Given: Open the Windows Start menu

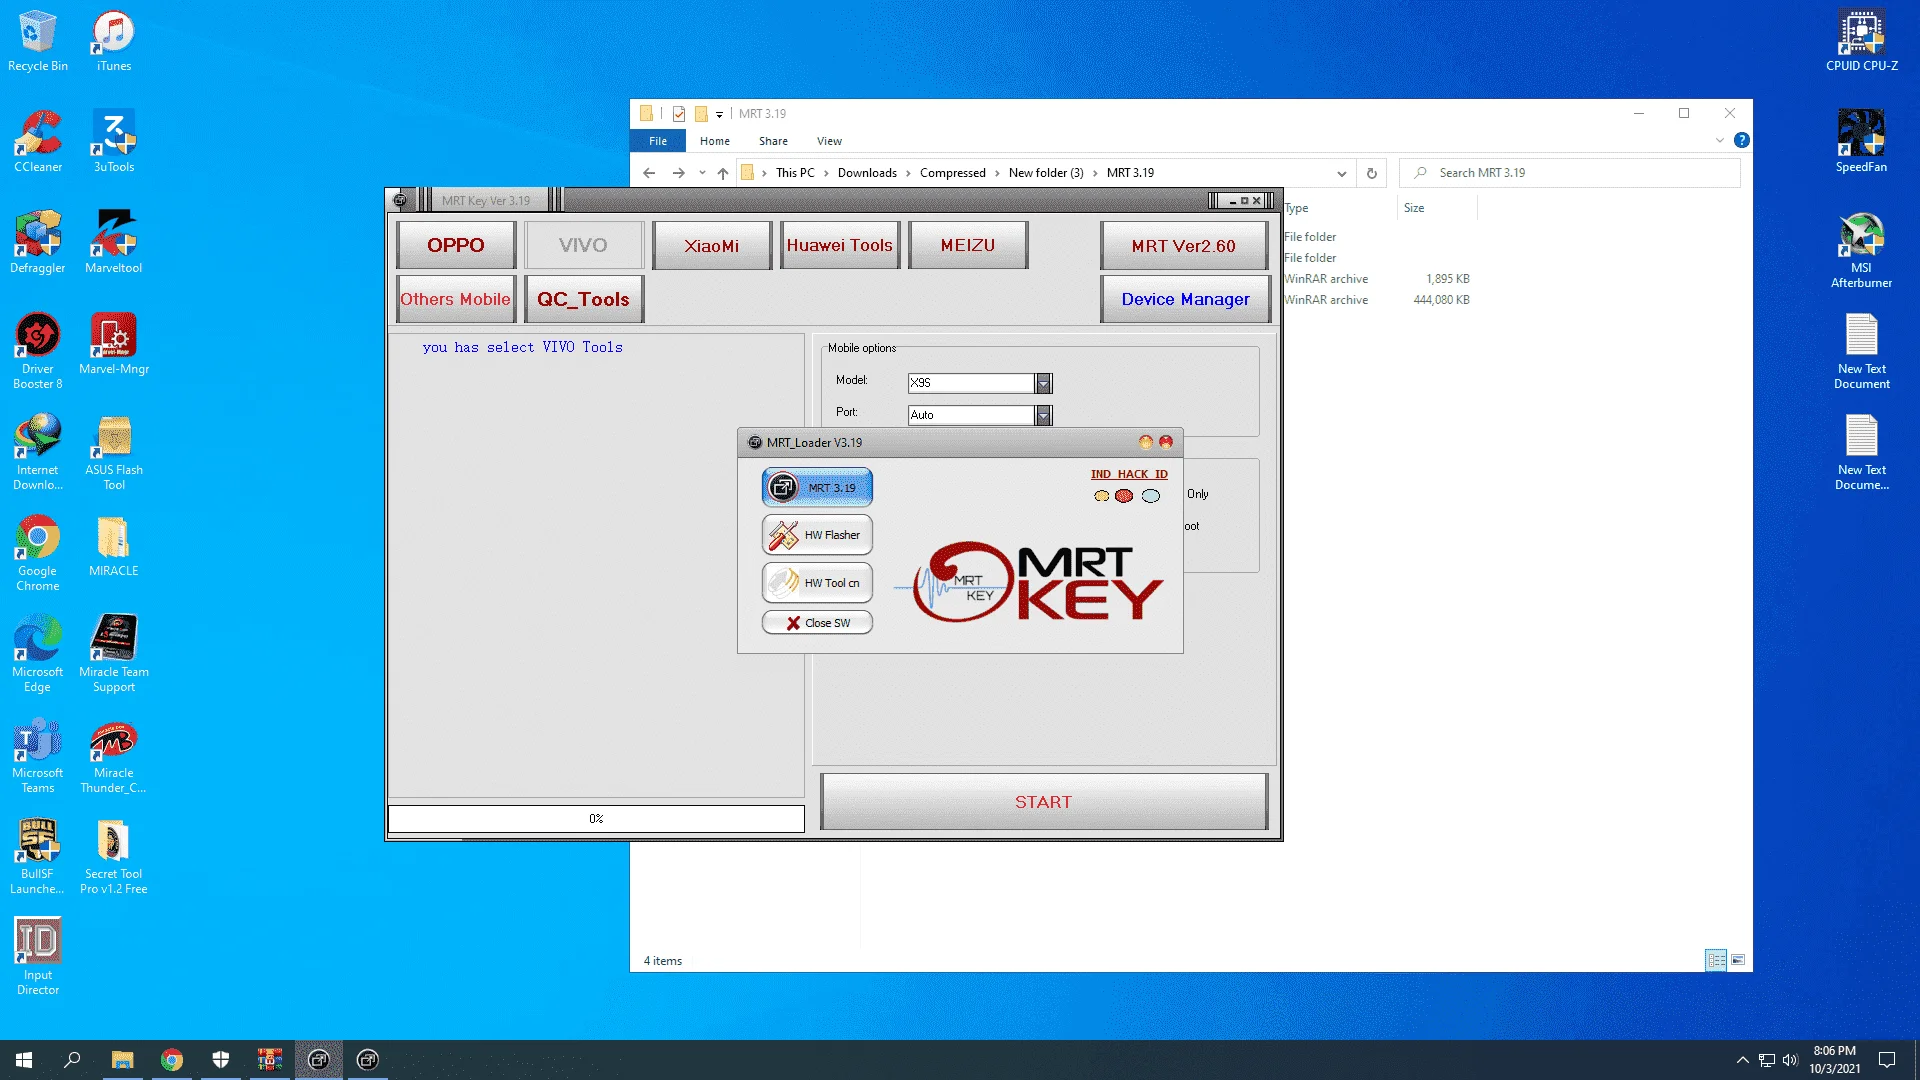Looking at the screenshot, I should pyautogui.click(x=24, y=1060).
